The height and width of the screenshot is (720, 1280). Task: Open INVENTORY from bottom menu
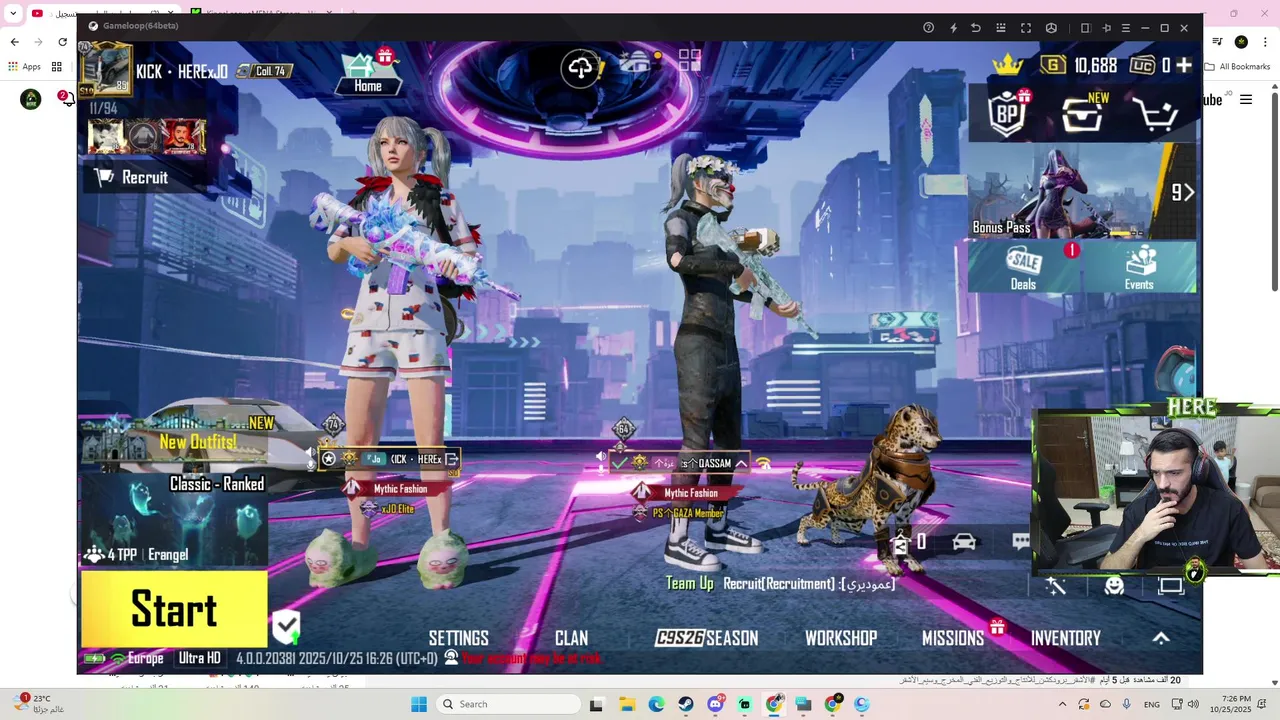[x=1066, y=638]
